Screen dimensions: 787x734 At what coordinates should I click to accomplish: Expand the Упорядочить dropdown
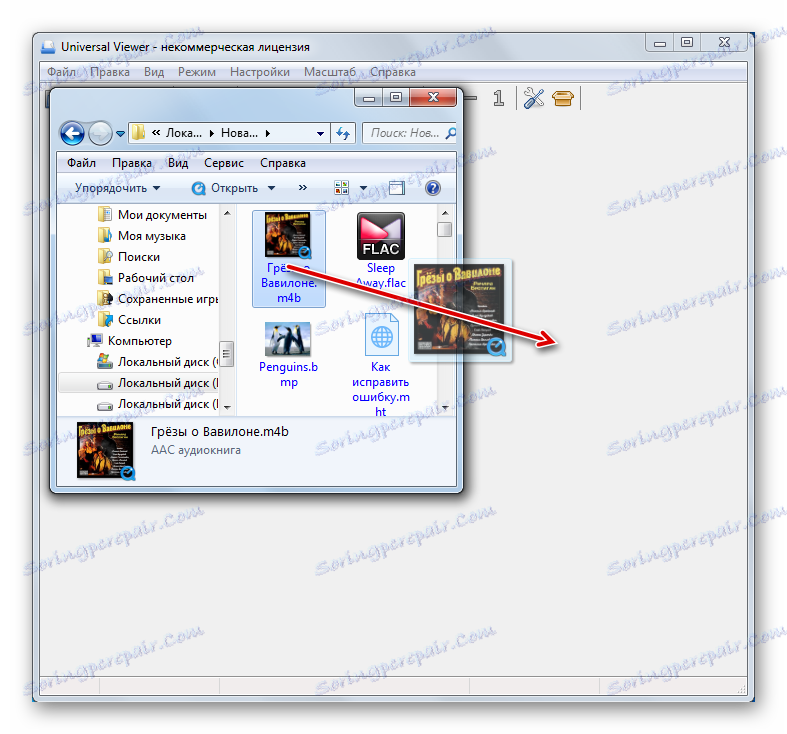point(117,188)
